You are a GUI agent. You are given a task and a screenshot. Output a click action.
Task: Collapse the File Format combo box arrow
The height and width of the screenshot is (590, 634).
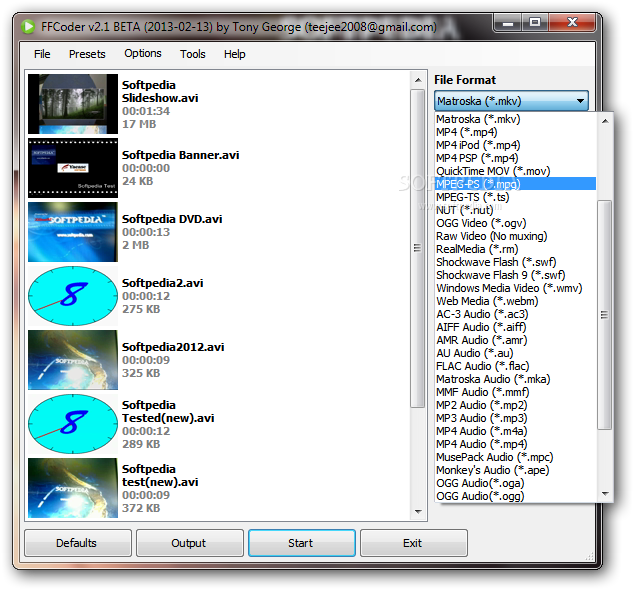(580, 101)
